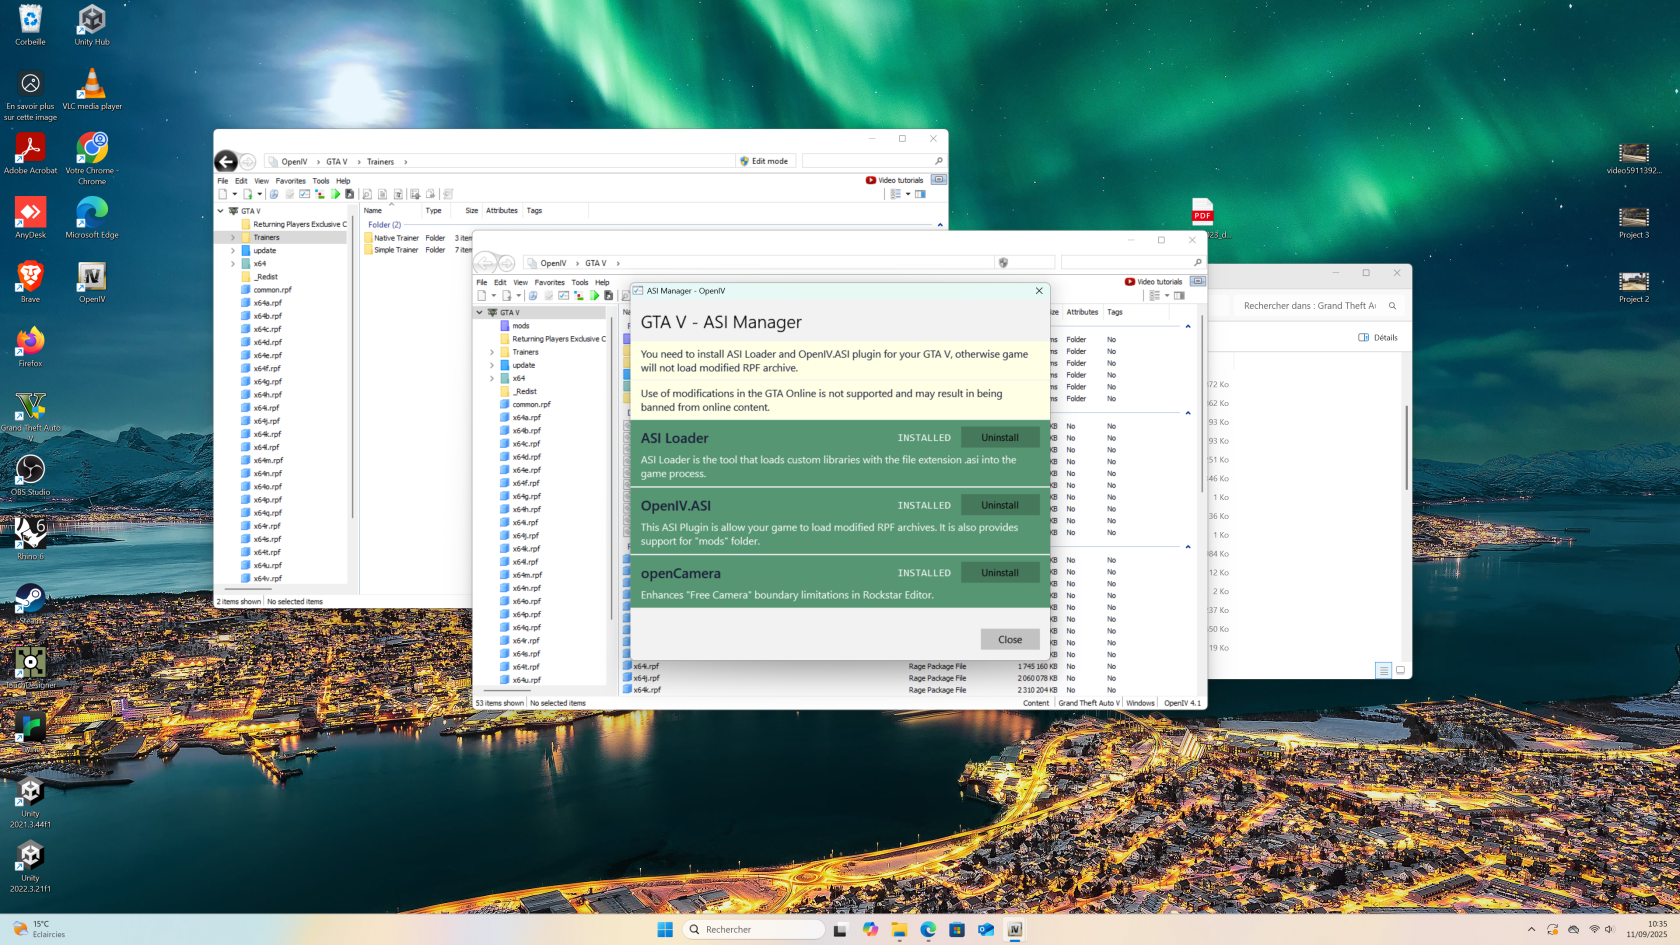Click the green play icon in Trainers window toolbar
The height and width of the screenshot is (945, 1680).
click(336, 194)
